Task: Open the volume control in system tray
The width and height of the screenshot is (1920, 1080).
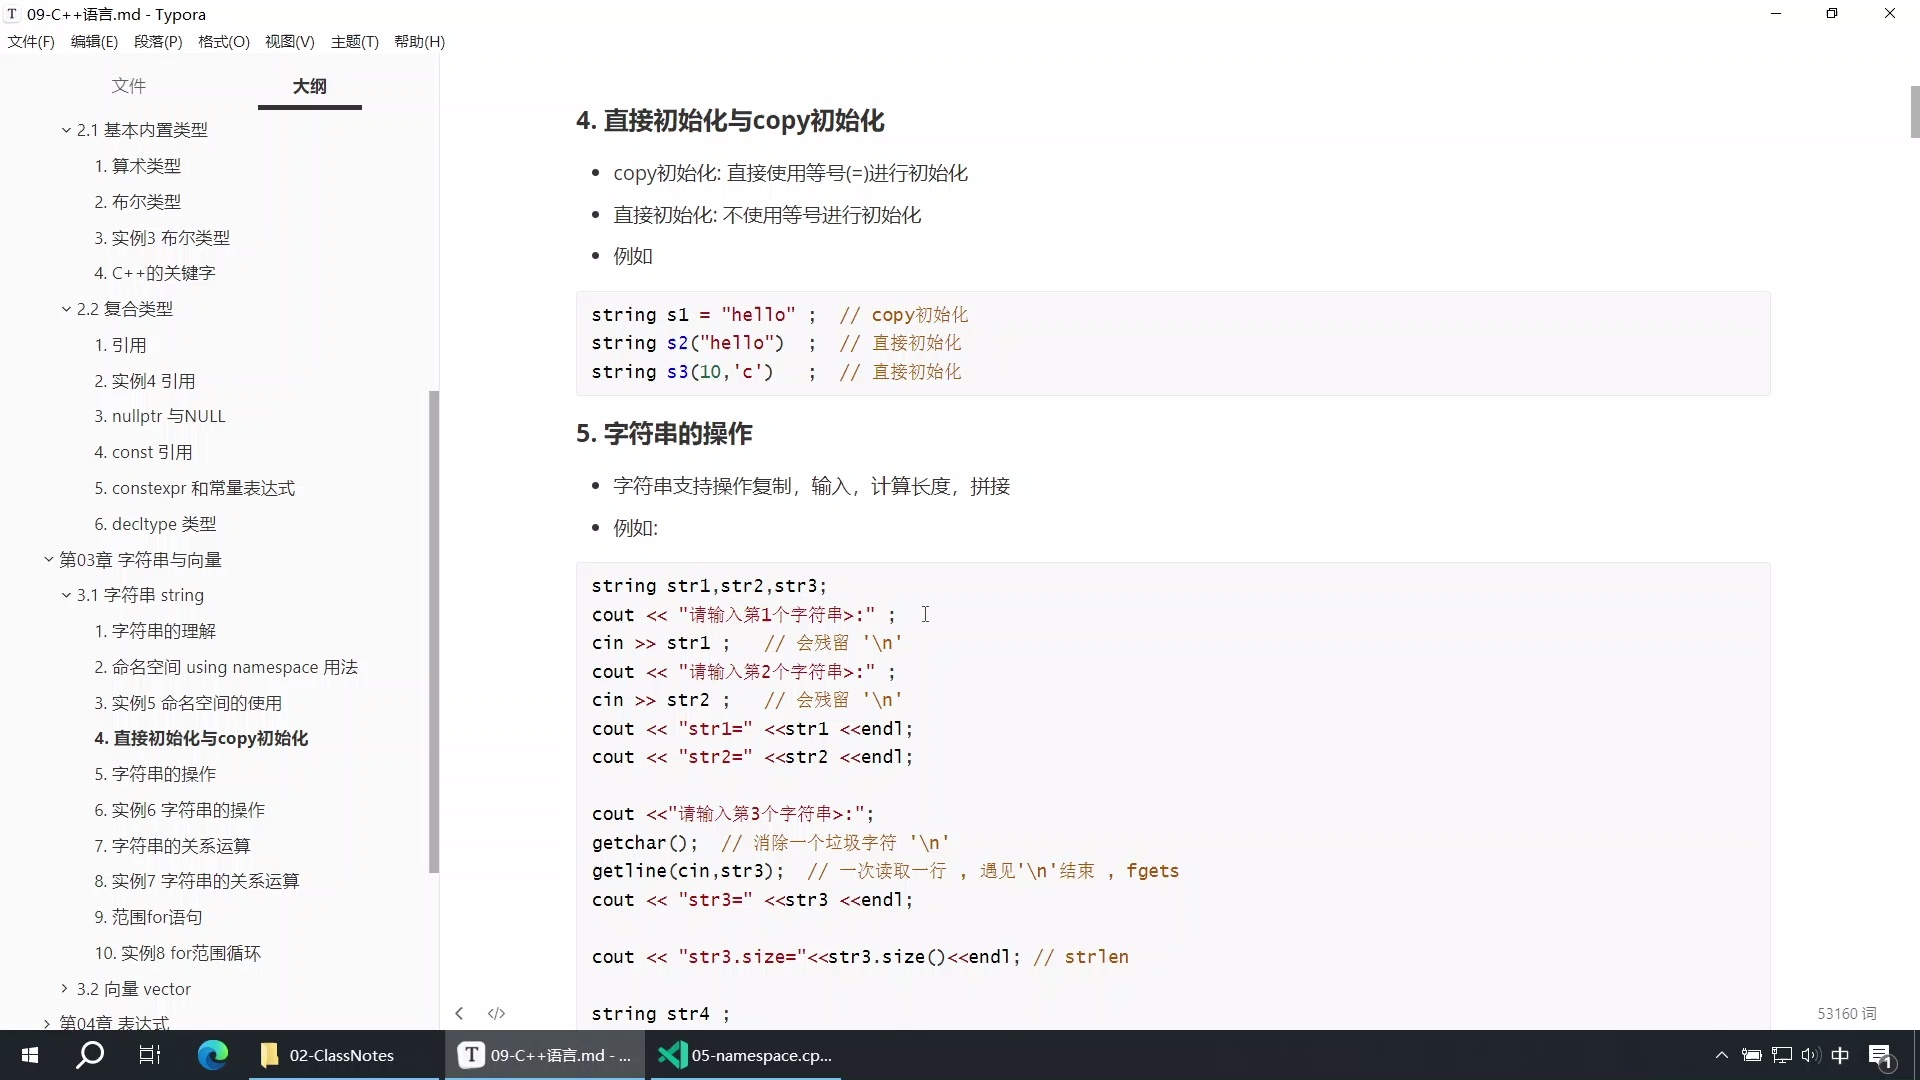Action: pyautogui.click(x=1811, y=1054)
